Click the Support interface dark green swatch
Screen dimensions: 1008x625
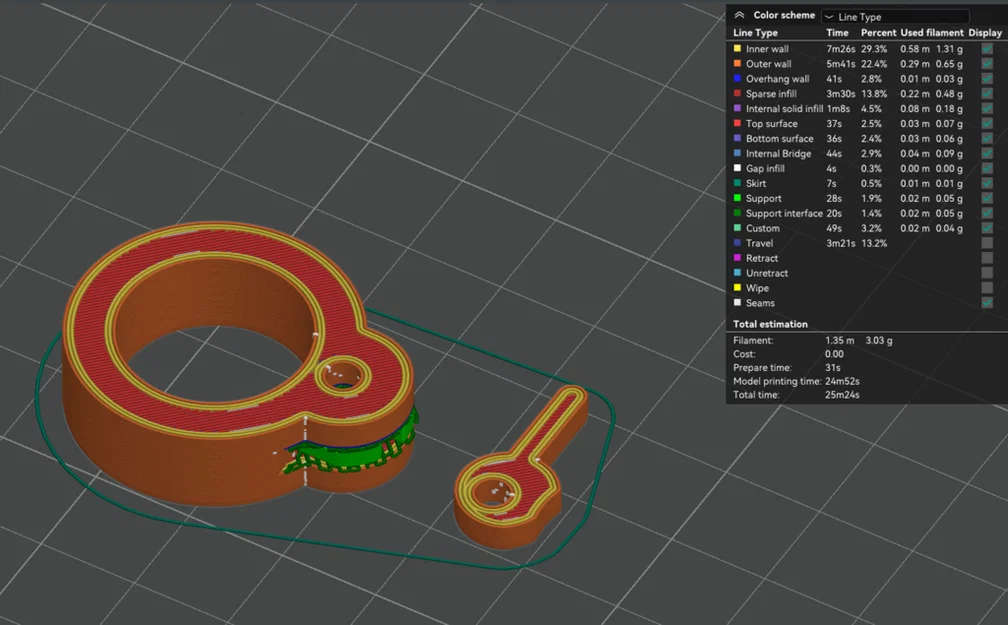click(x=737, y=213)
